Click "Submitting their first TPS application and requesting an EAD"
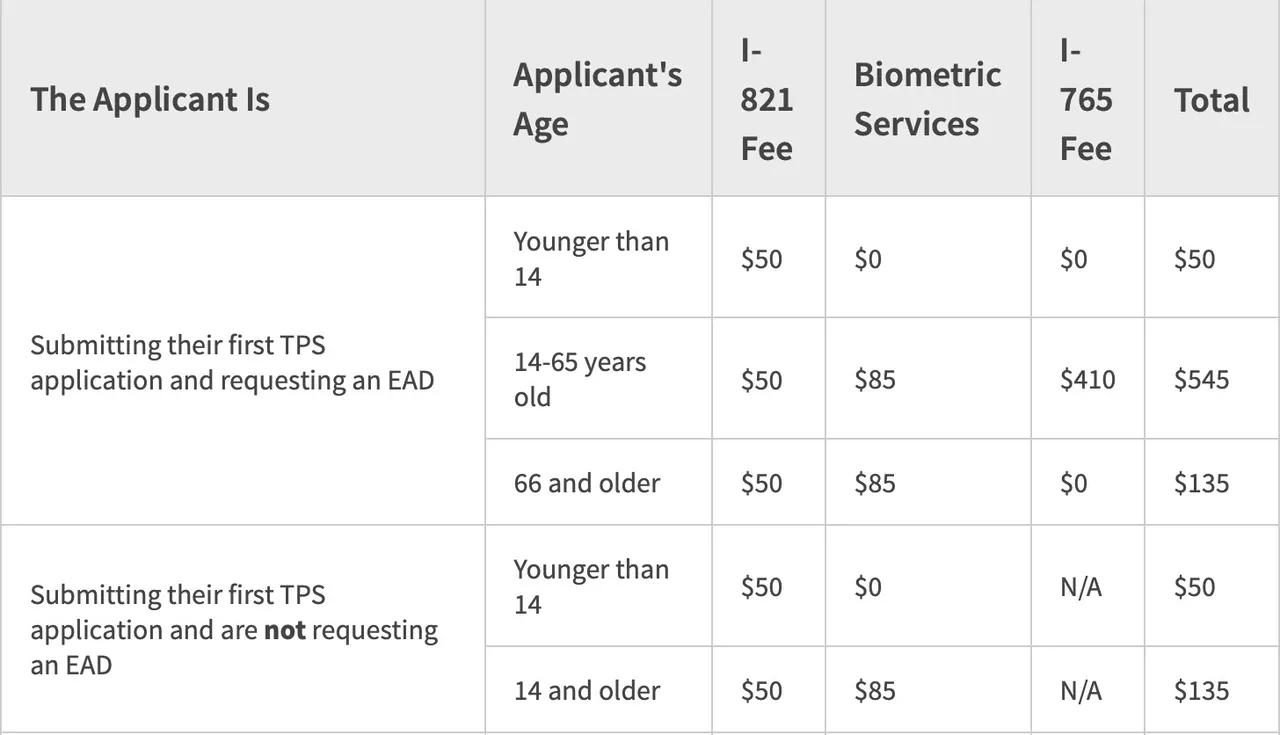 click(x=232, y=362)
